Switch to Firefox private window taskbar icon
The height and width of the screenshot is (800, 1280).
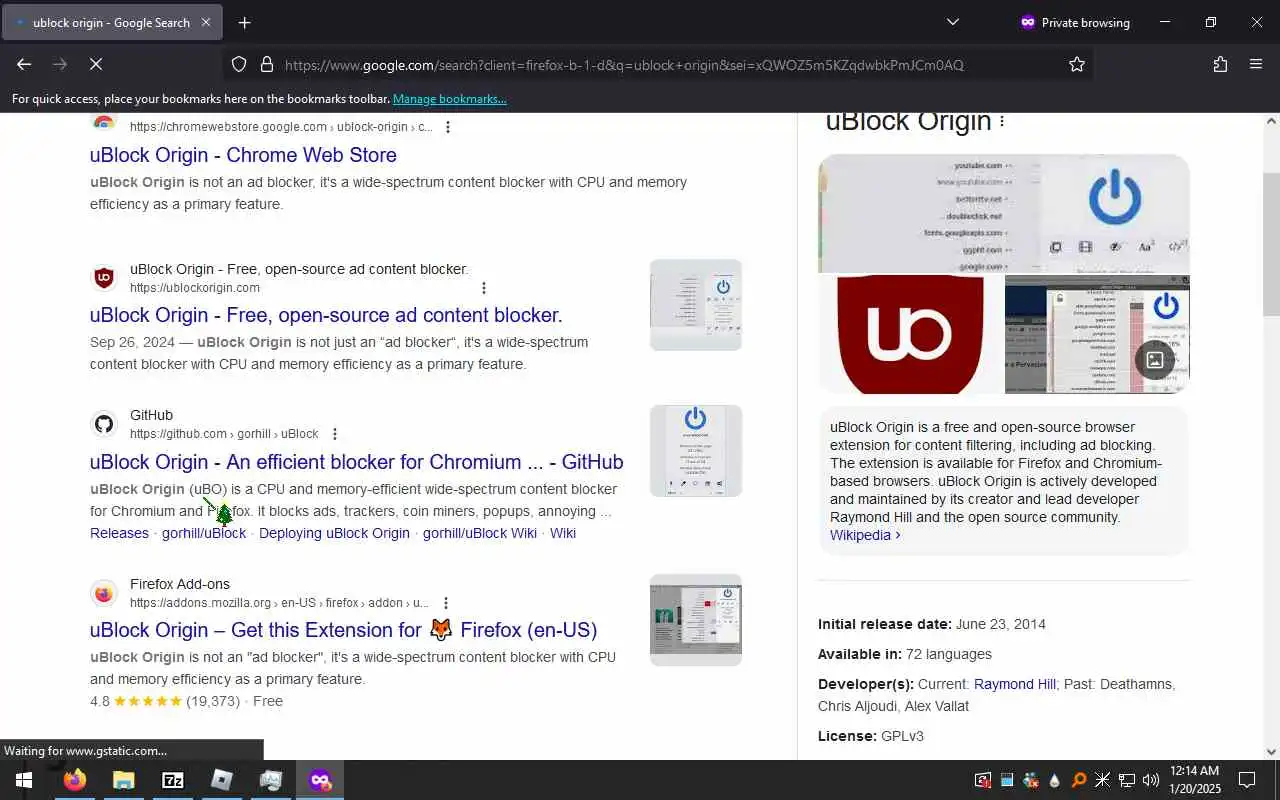coord(320,780)
